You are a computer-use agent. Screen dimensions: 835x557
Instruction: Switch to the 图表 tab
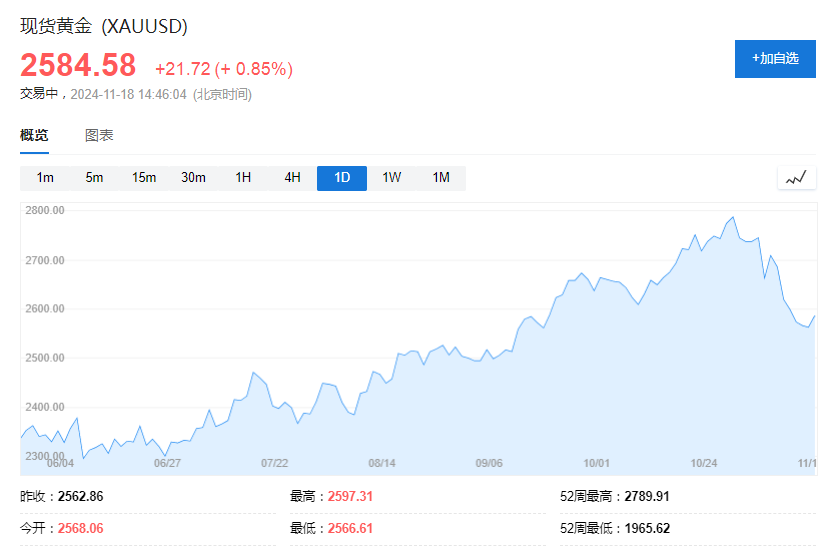99,136
